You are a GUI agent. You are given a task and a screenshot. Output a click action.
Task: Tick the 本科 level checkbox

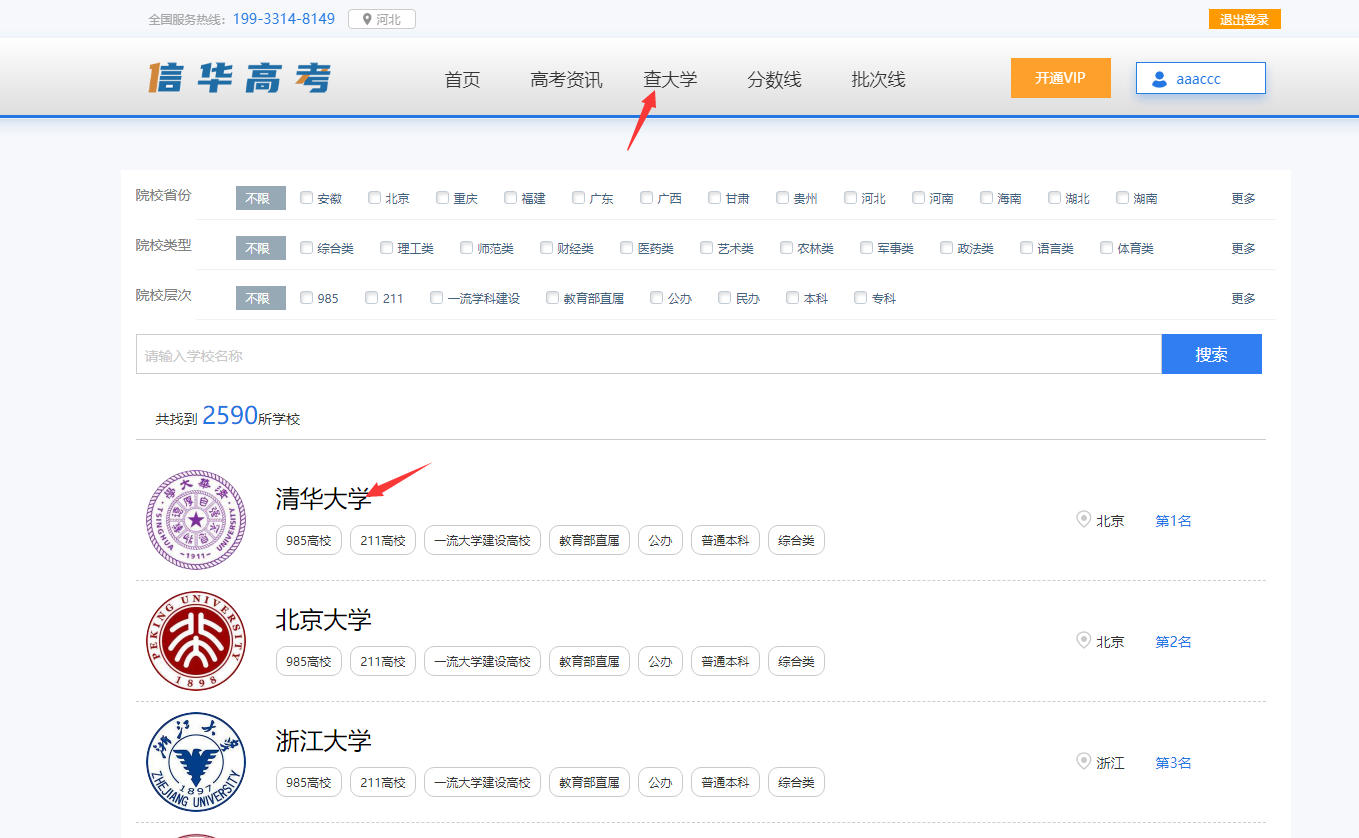click(793, 298)
